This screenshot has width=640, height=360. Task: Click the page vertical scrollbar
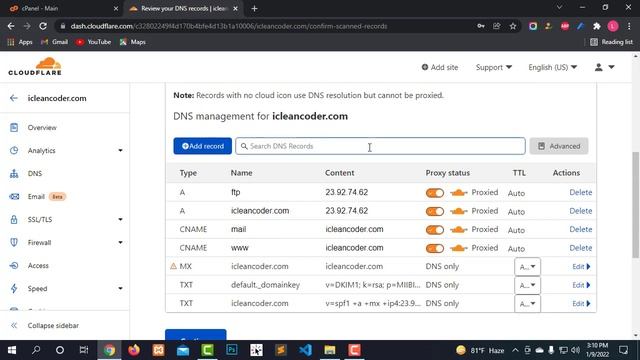point(636,204)
